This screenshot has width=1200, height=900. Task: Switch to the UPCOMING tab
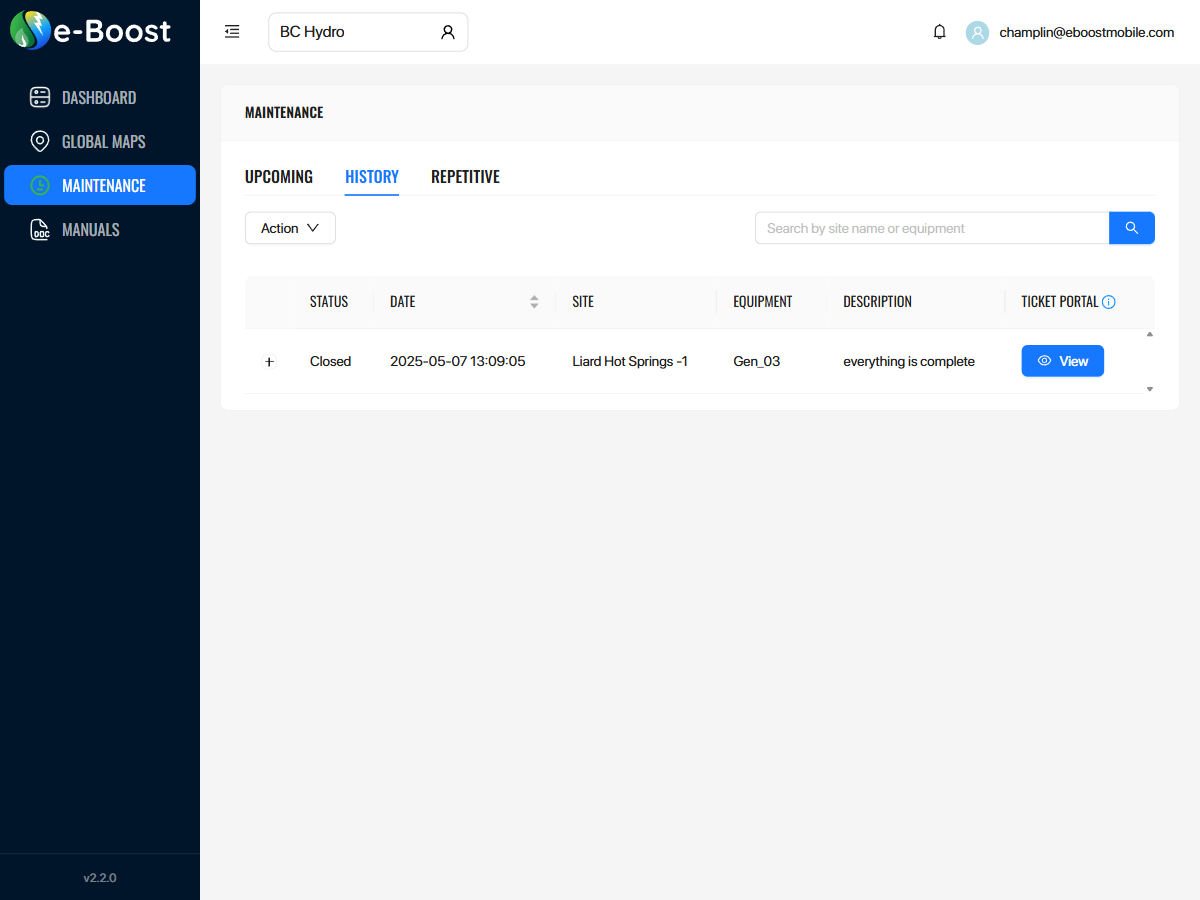(279, 177)
